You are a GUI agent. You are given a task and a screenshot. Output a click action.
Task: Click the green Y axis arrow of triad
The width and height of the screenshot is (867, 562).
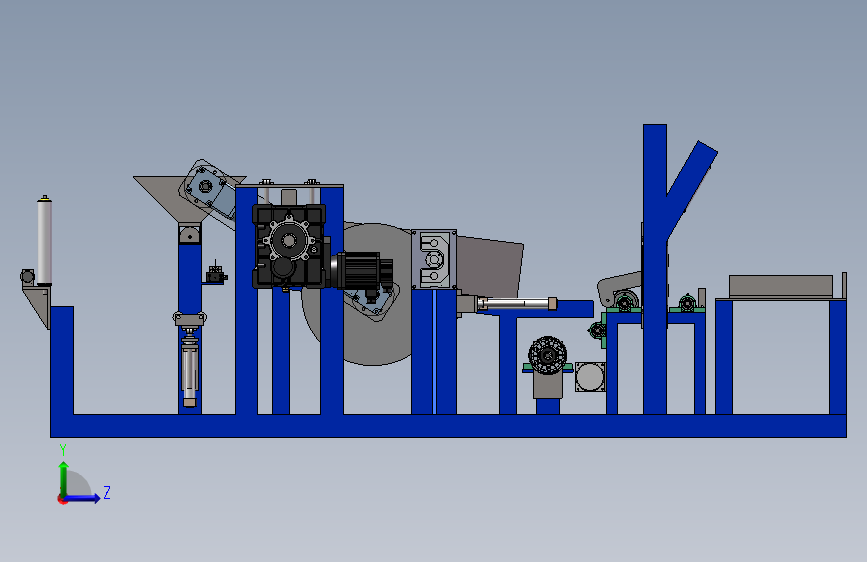(64, 479)
